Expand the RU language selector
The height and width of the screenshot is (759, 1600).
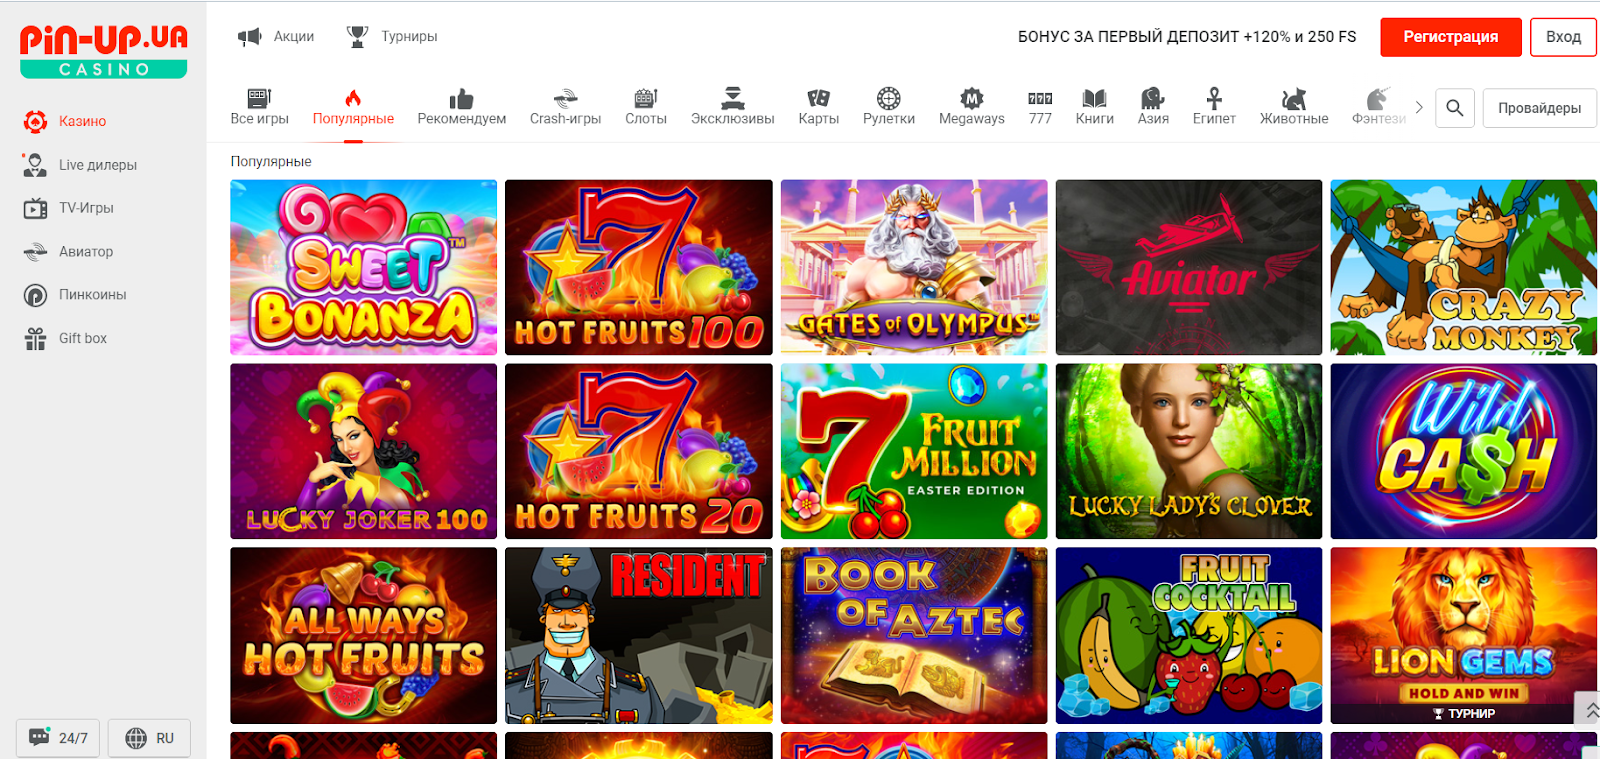(149, 738)
